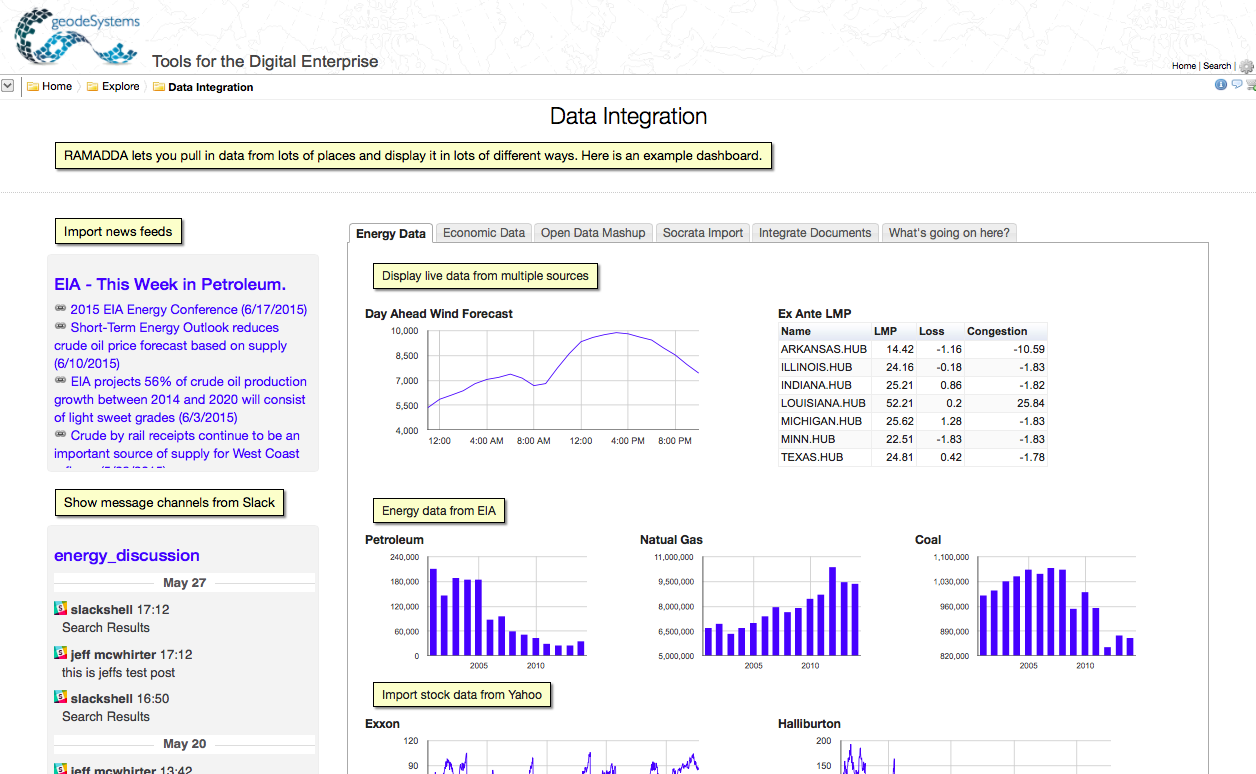Switch to the Economic Data tab

[x=484, y=233]
